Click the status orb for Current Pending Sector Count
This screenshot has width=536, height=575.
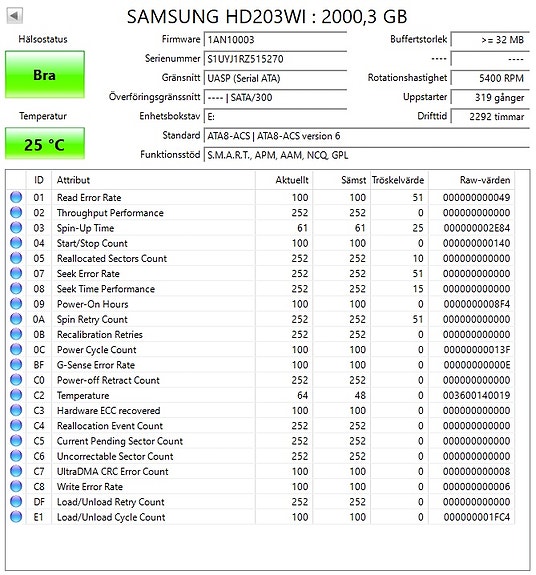pos(16,441)
